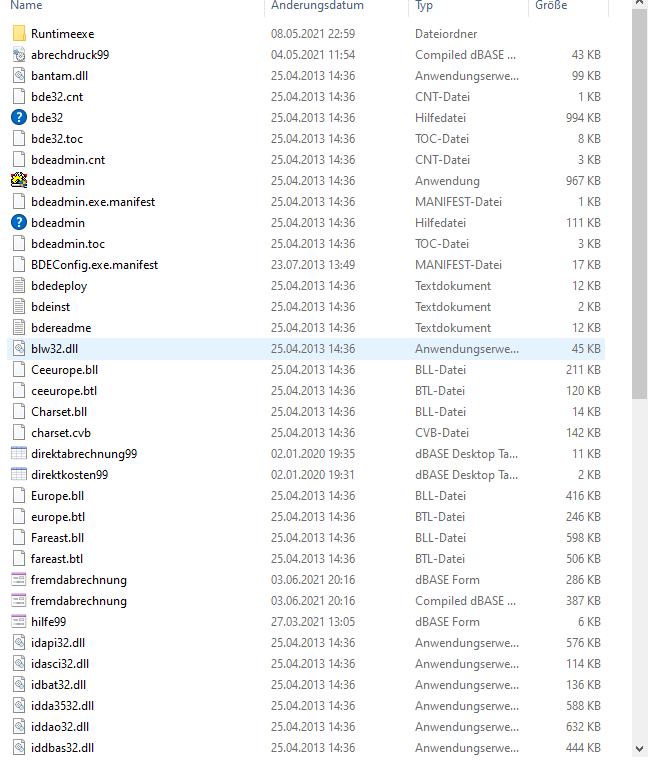The image size is (648, 769).
Task: Click the bde32 help file question mark icon
Action: 19,118
